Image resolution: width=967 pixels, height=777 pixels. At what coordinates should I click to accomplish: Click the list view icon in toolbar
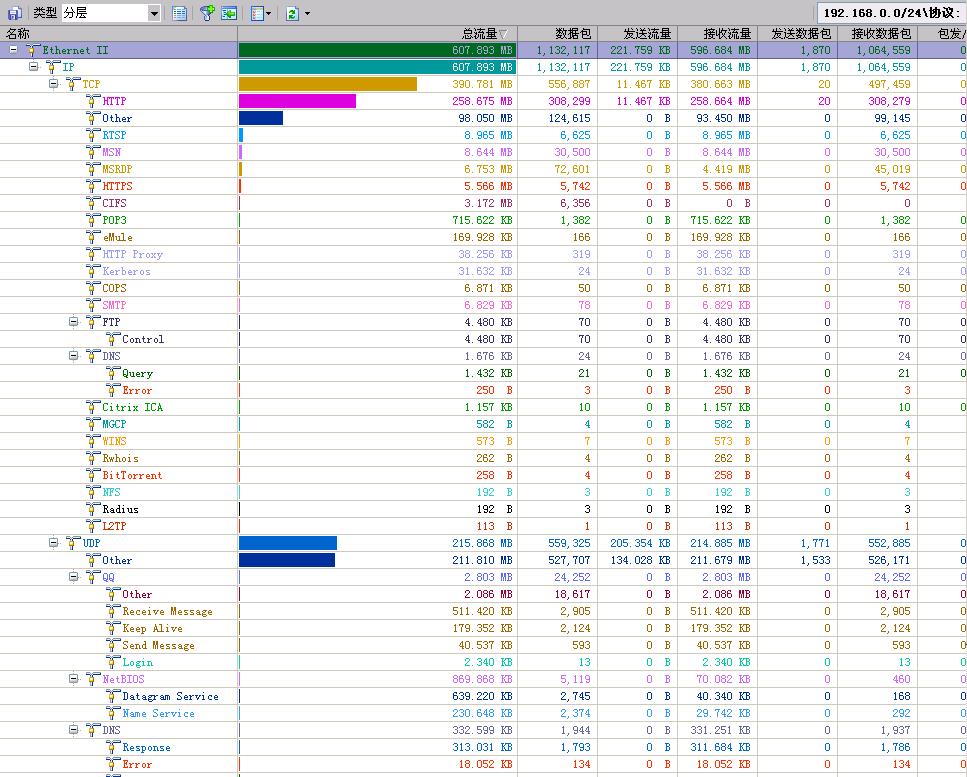tap(179, 13)
